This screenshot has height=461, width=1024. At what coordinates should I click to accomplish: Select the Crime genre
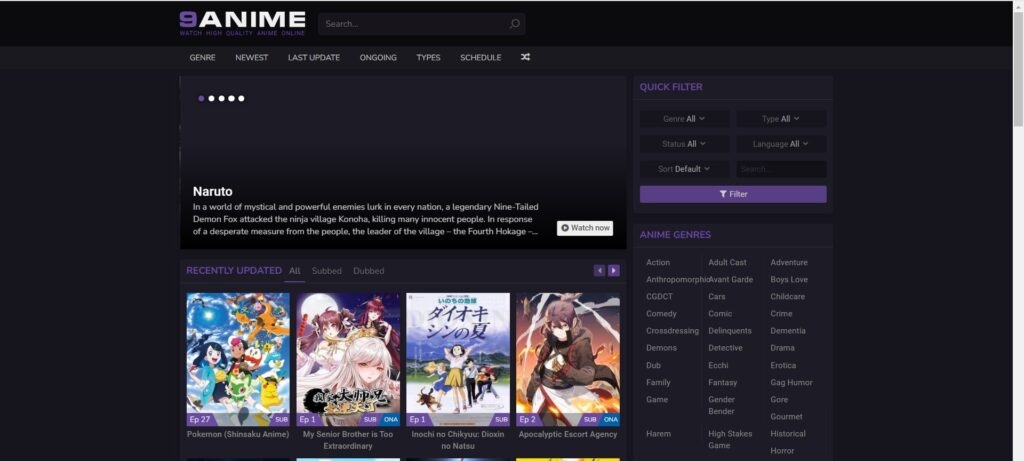click(781, 313)
